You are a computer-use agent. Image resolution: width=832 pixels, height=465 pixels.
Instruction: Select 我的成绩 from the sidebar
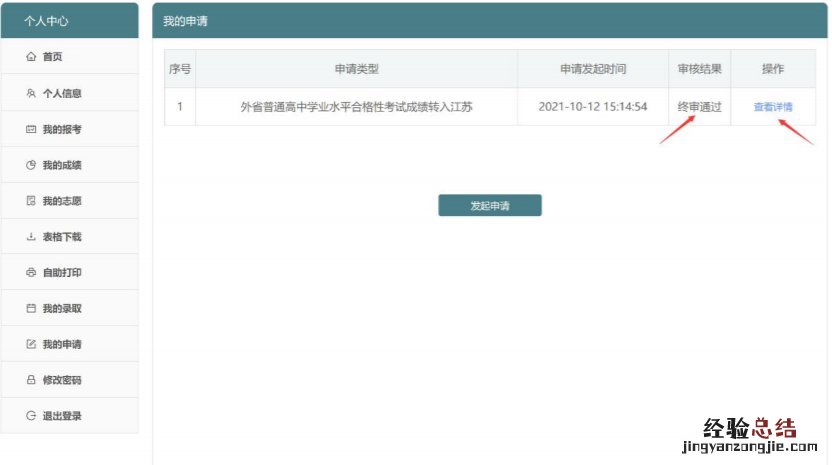pyautogui.click(x=62, y=165)
